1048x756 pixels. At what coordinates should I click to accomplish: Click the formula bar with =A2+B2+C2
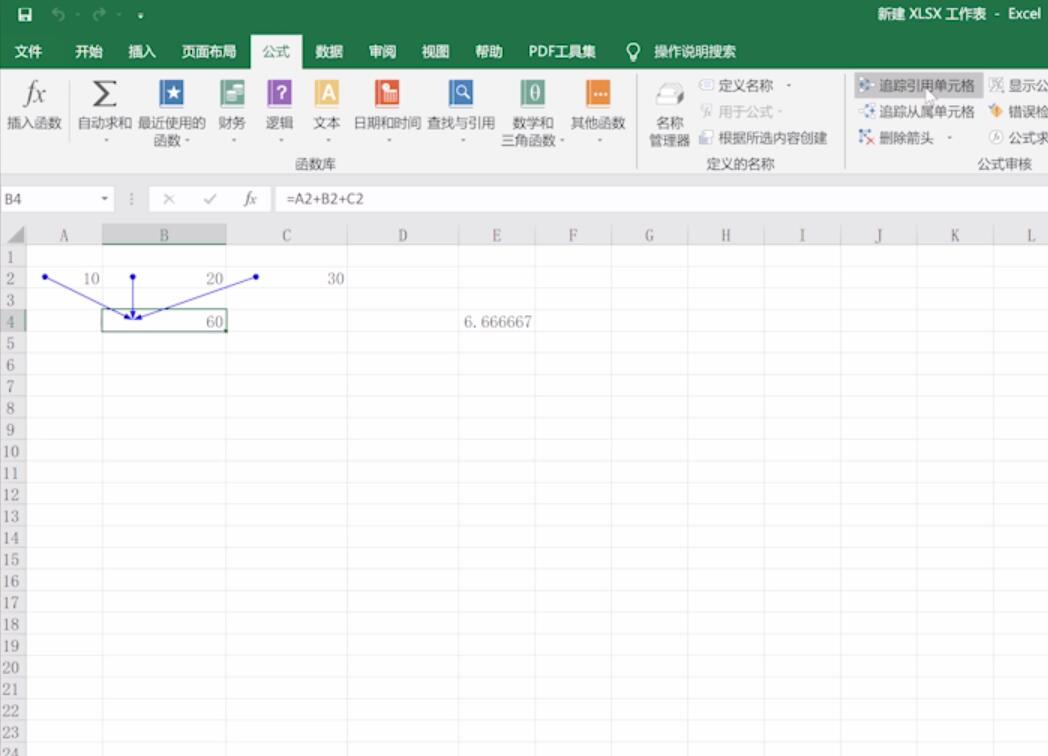662,199
